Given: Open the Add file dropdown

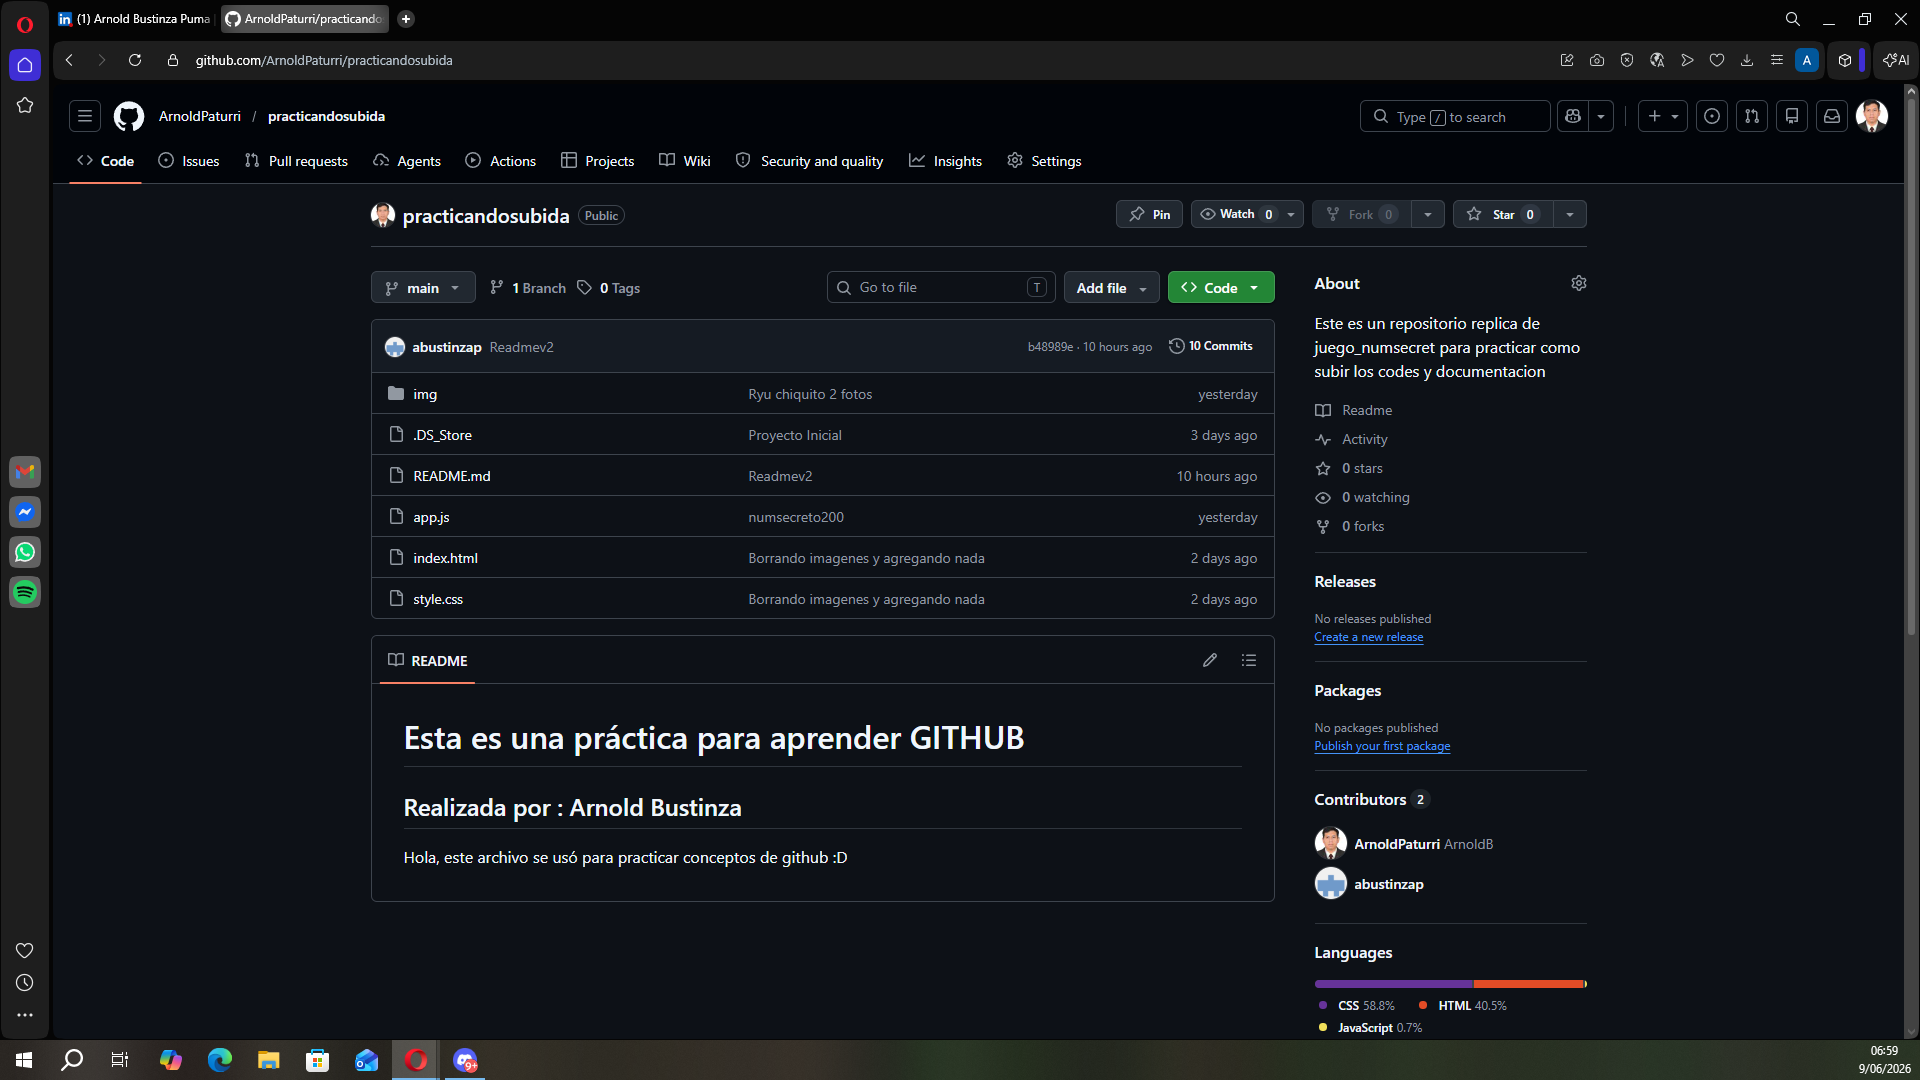Looking at the screenshot, I should [x=1112, y=288].
